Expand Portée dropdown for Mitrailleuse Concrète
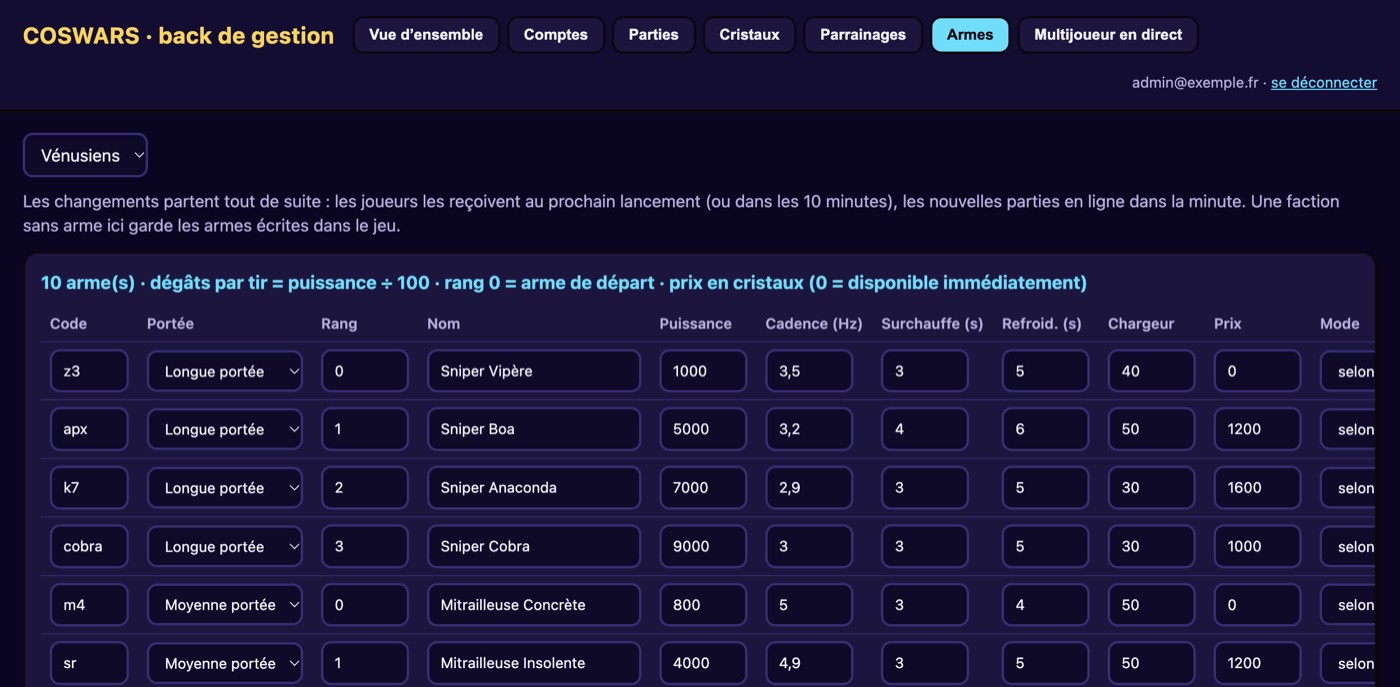 [x=225, y=605]
